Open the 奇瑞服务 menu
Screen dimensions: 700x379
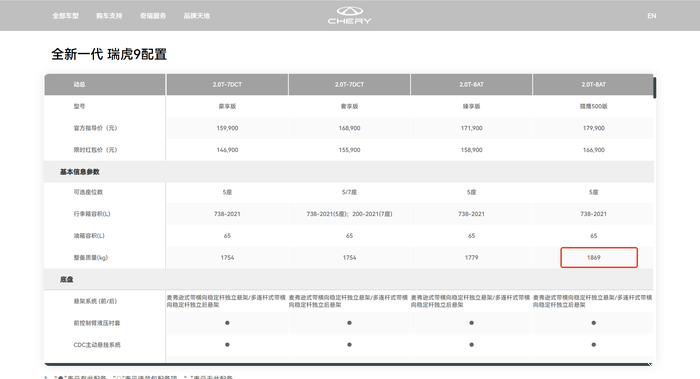tap(153, 16)
